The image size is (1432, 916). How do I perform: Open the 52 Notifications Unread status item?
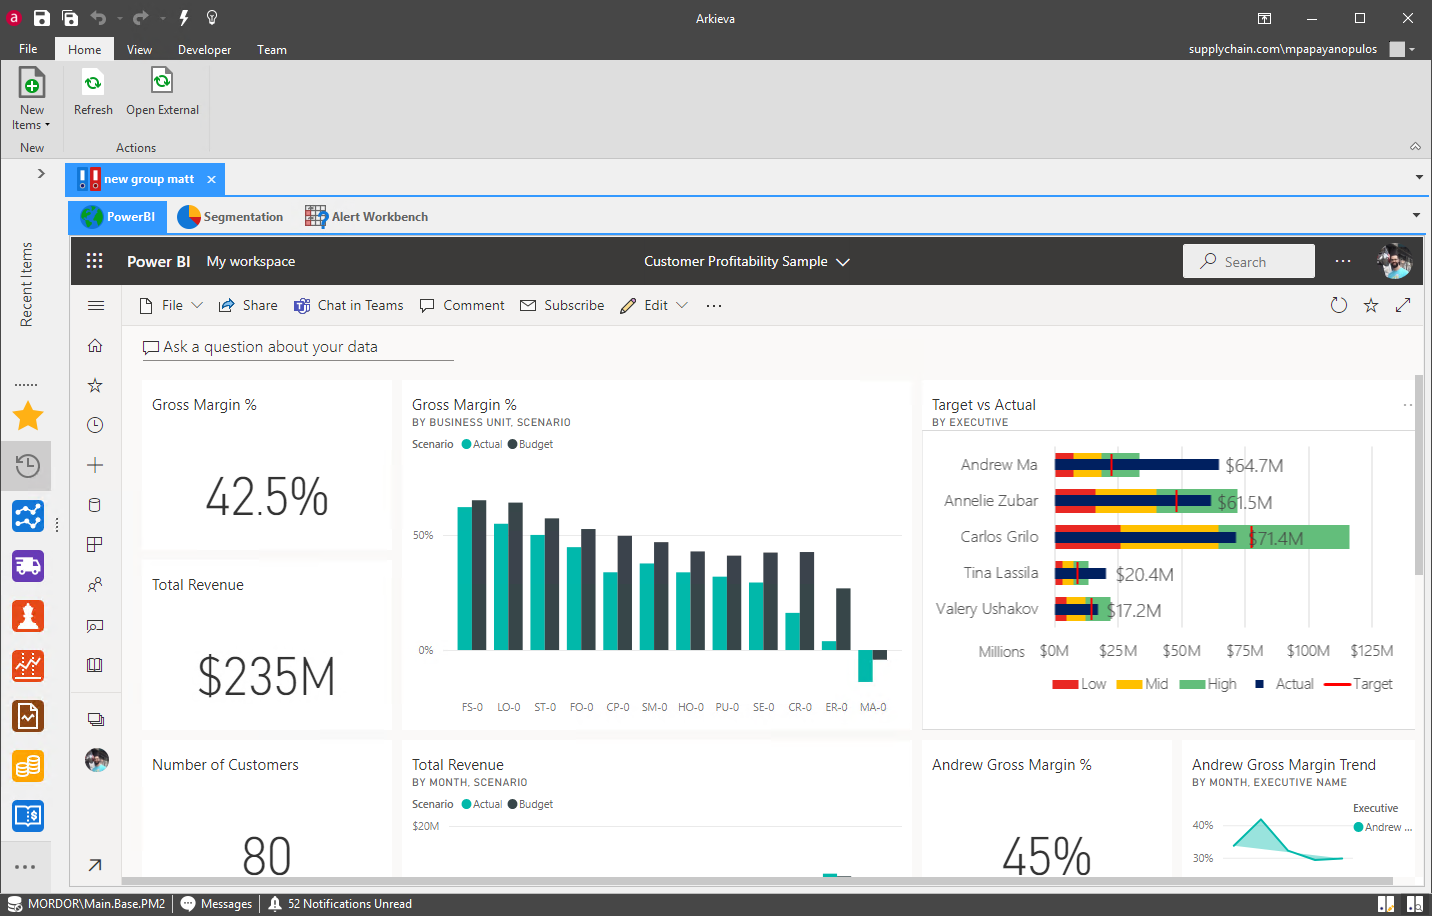click(x=340, y=904)
